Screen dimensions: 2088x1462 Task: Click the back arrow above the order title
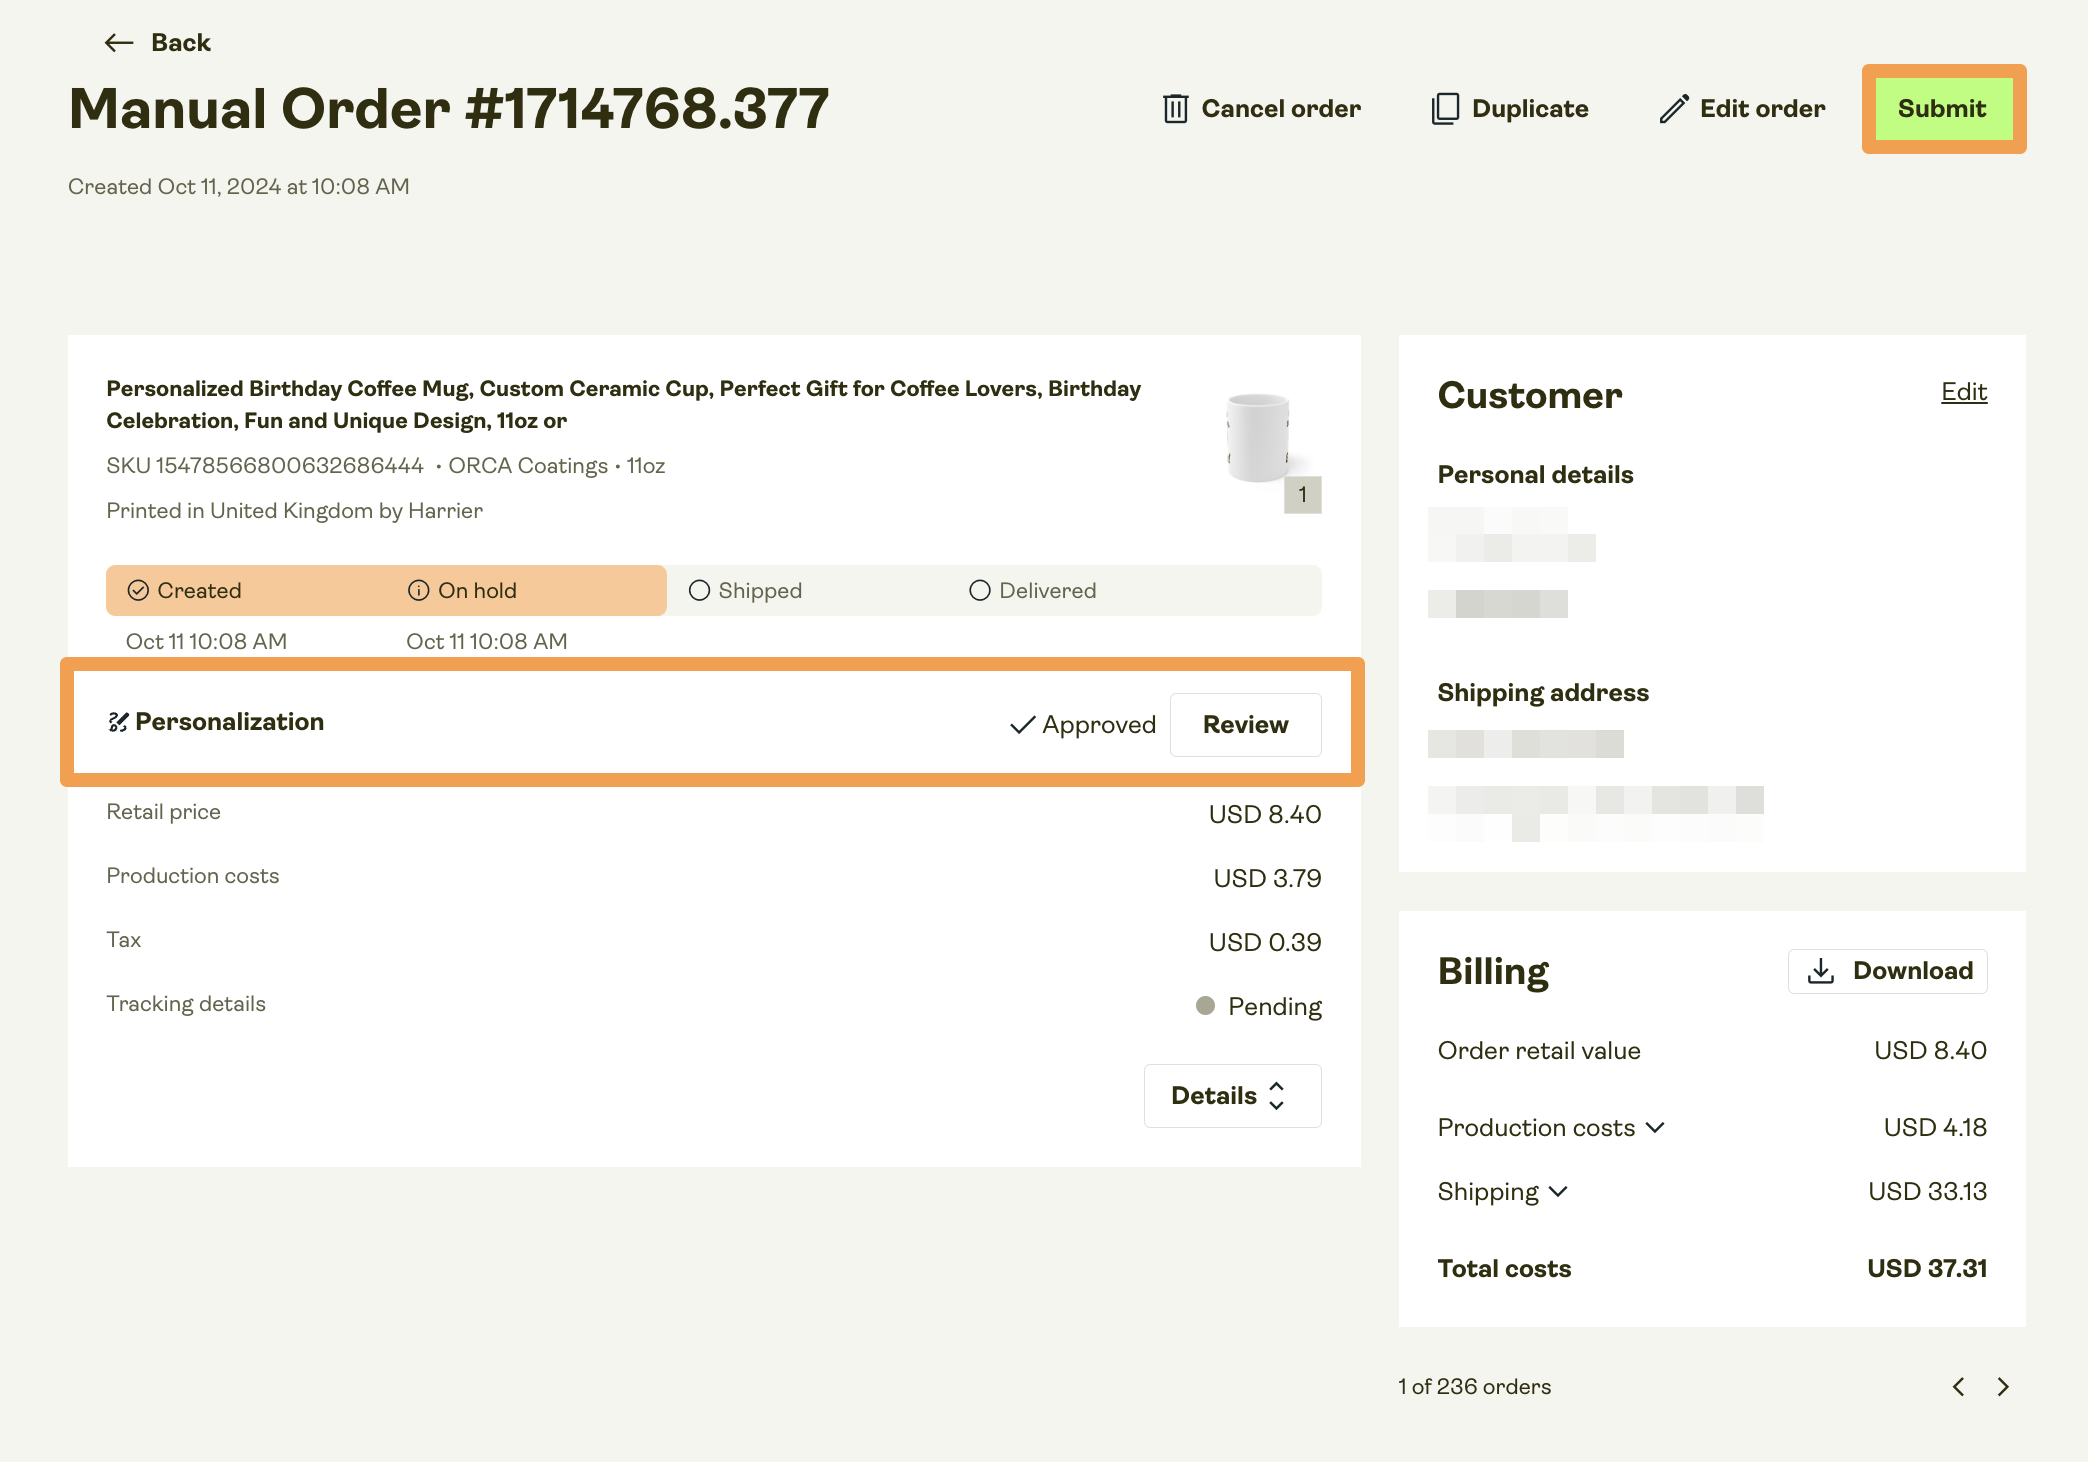[117, 42]
